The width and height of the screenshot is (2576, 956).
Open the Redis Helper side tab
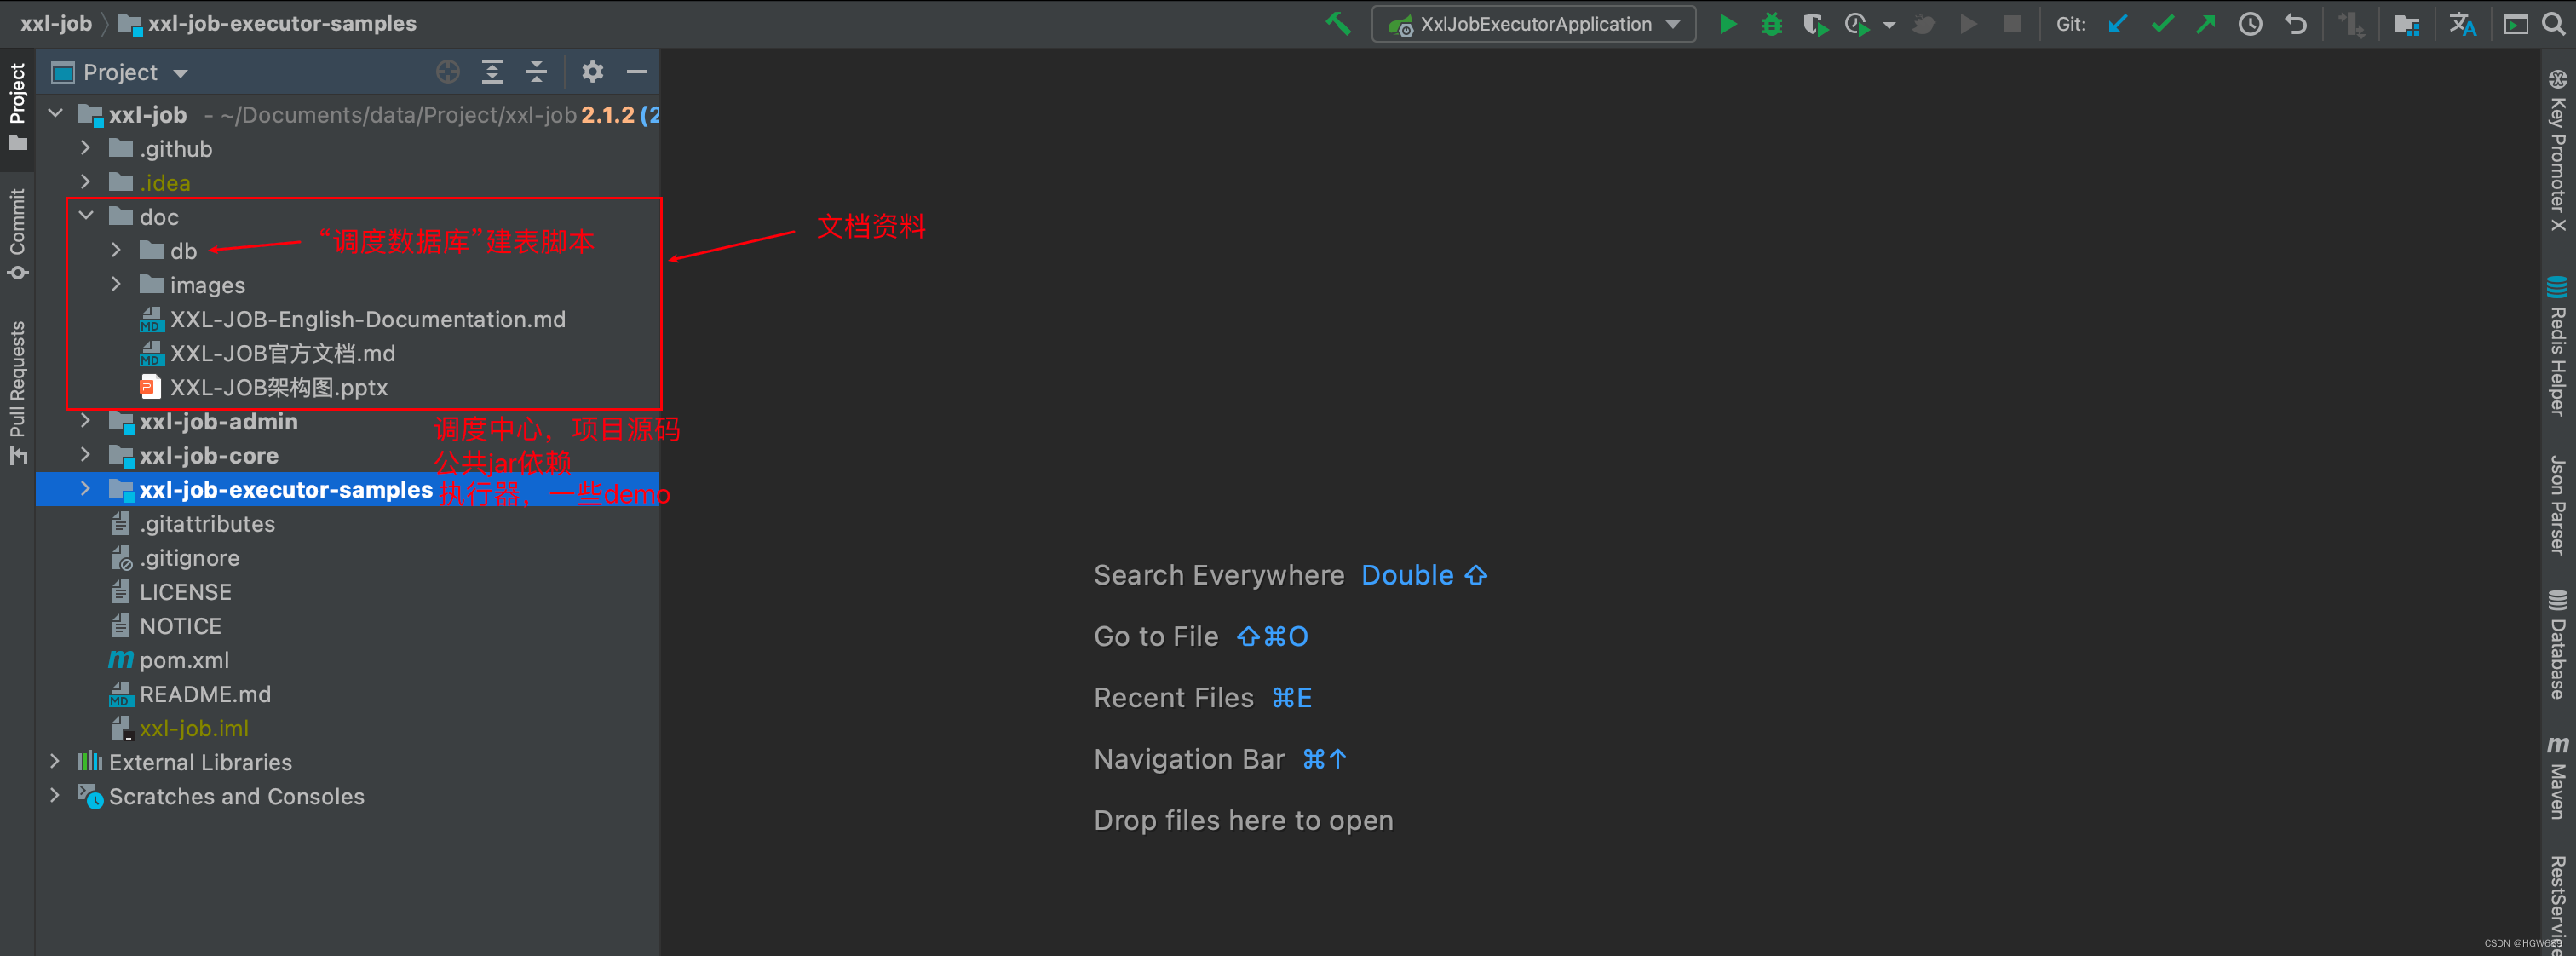(2557, 345)
